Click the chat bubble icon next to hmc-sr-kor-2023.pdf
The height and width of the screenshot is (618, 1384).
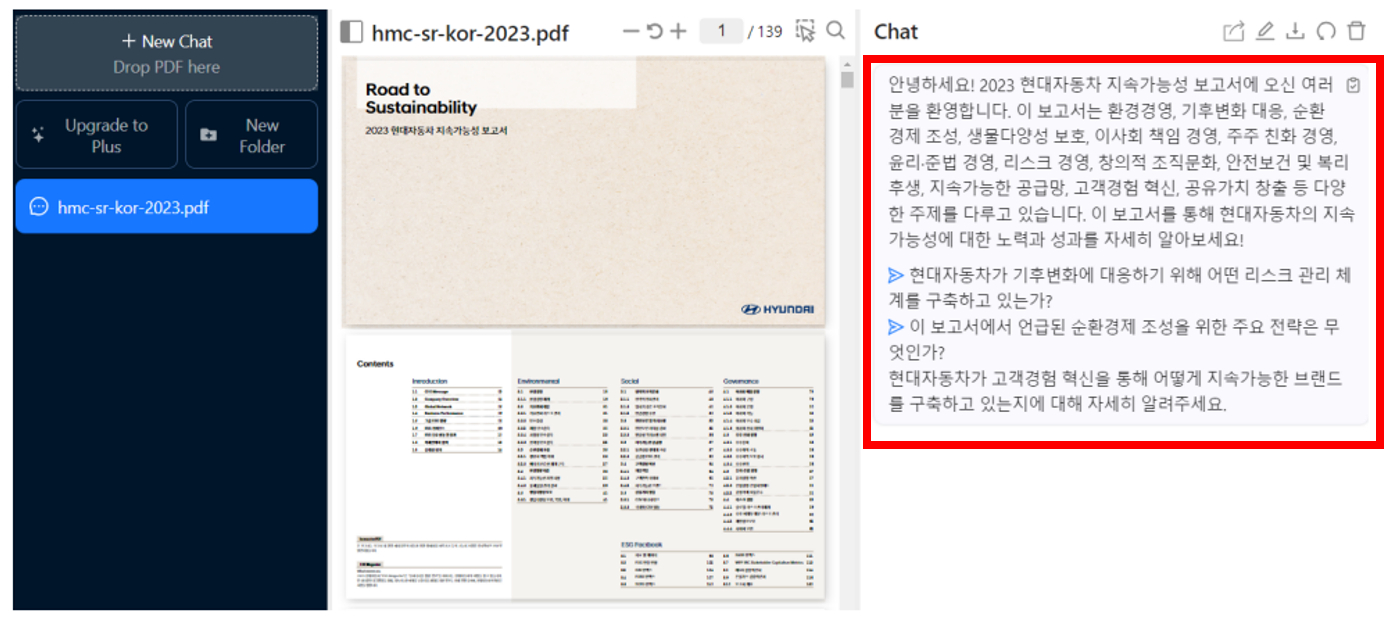tap(39, 207)
